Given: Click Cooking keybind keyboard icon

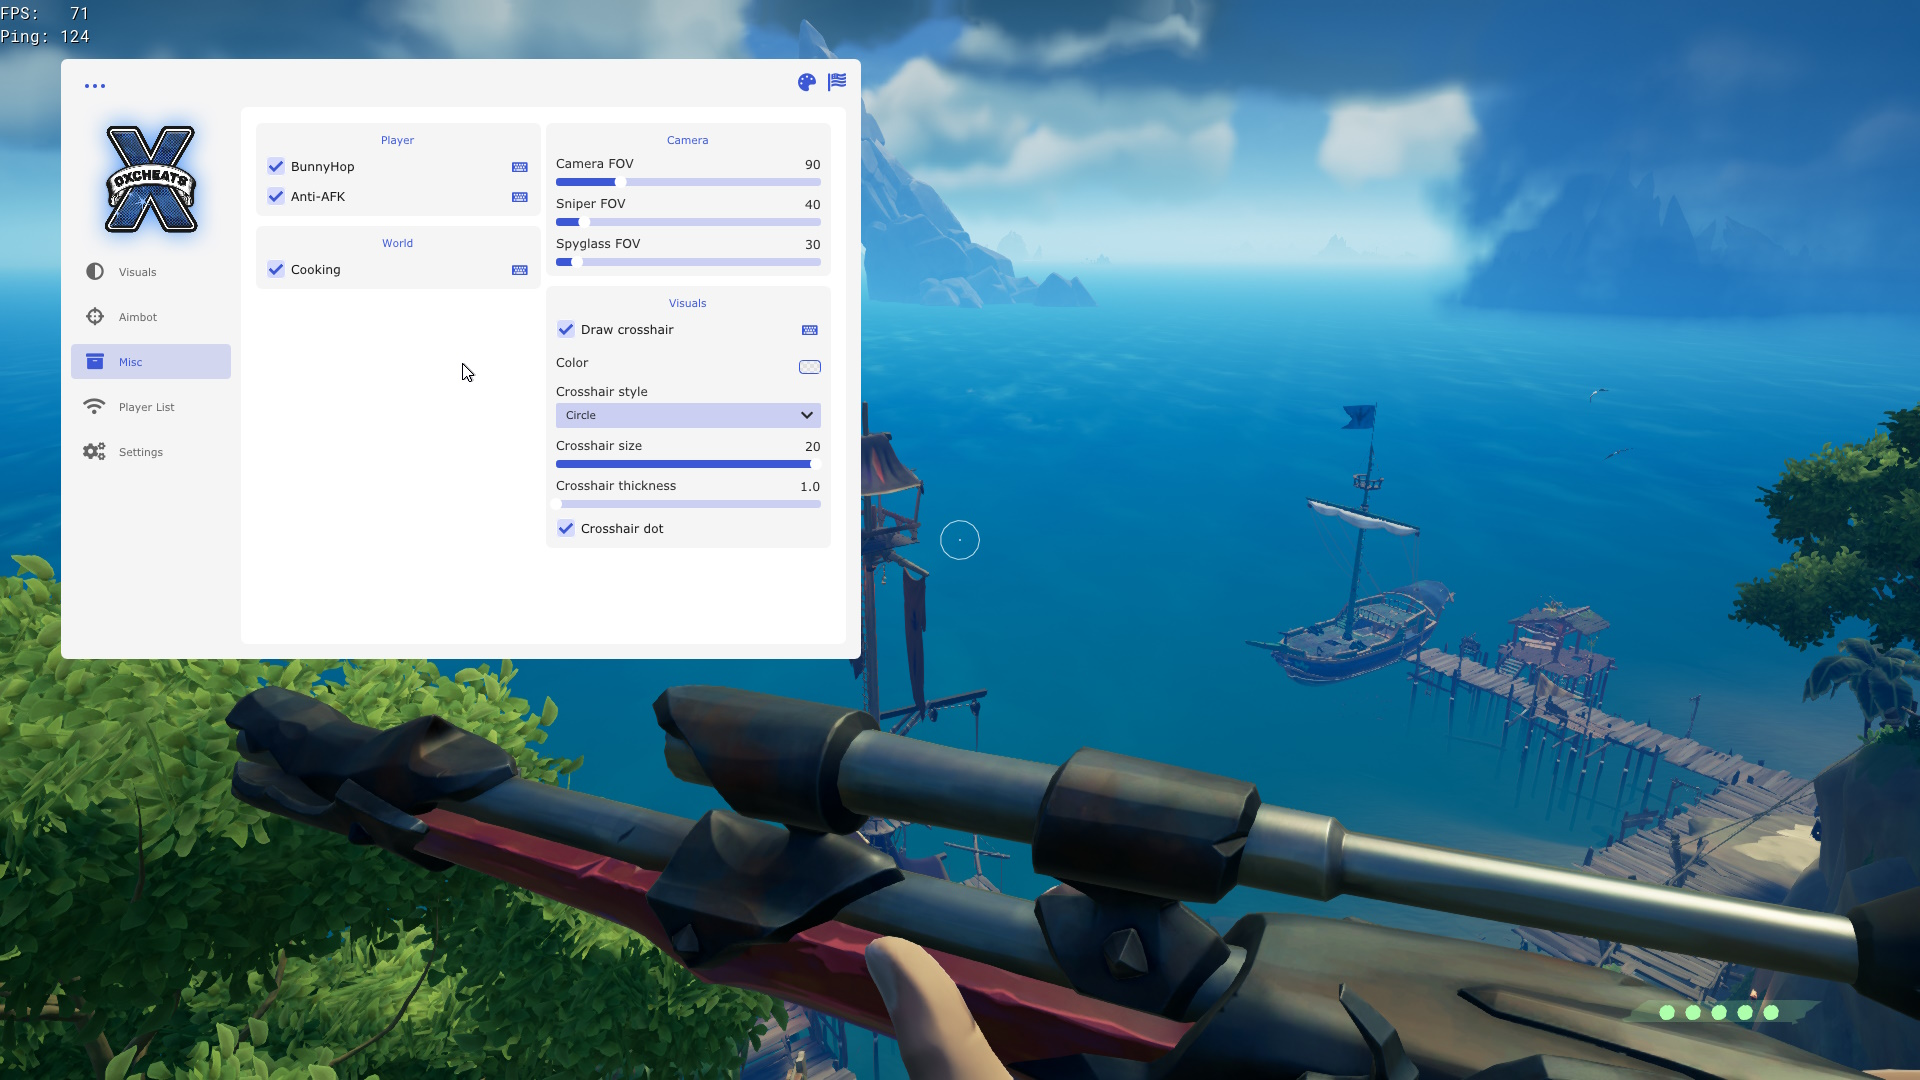Looking at the screenshot, I should coord(520,270).
